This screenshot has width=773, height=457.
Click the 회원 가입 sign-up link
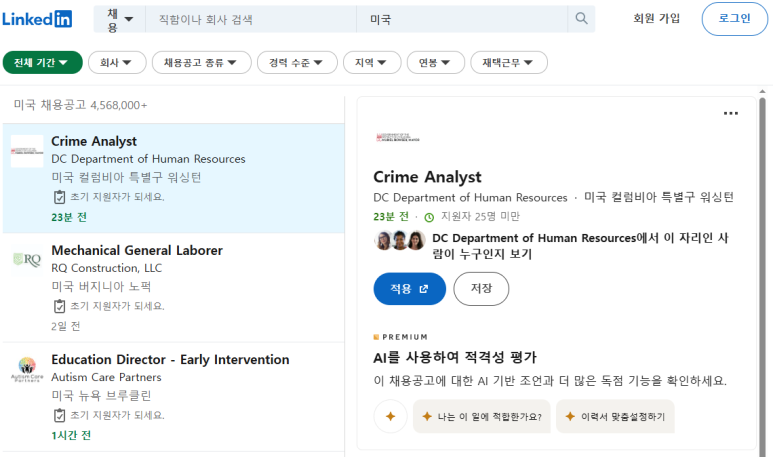click(657, 18)
